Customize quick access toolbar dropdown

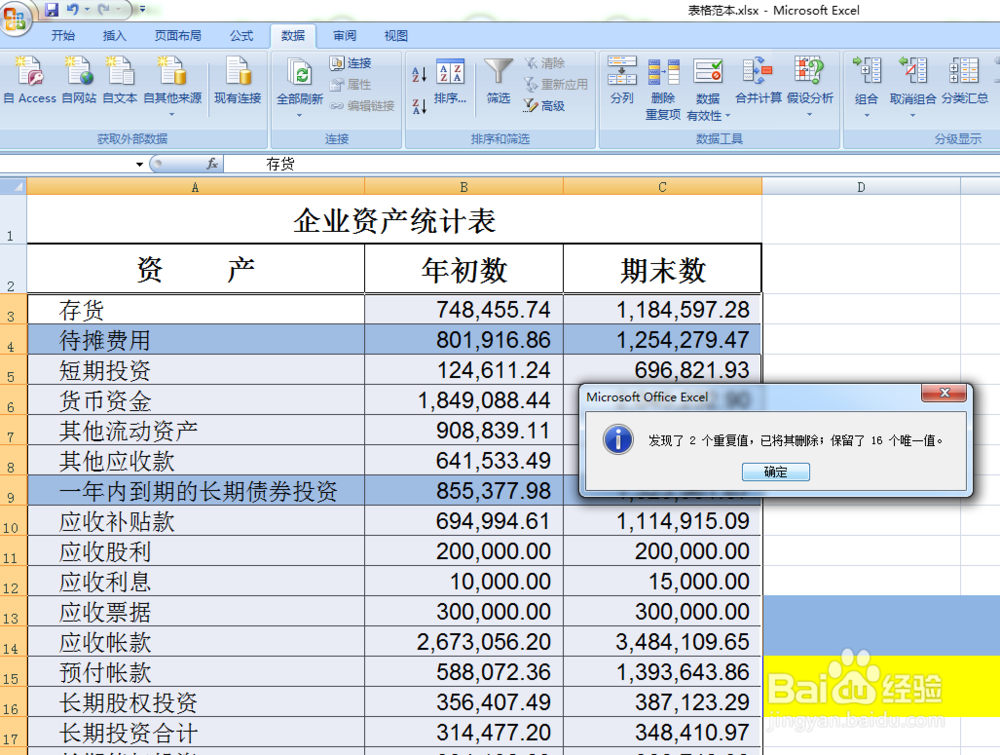[x=142, y=10]
